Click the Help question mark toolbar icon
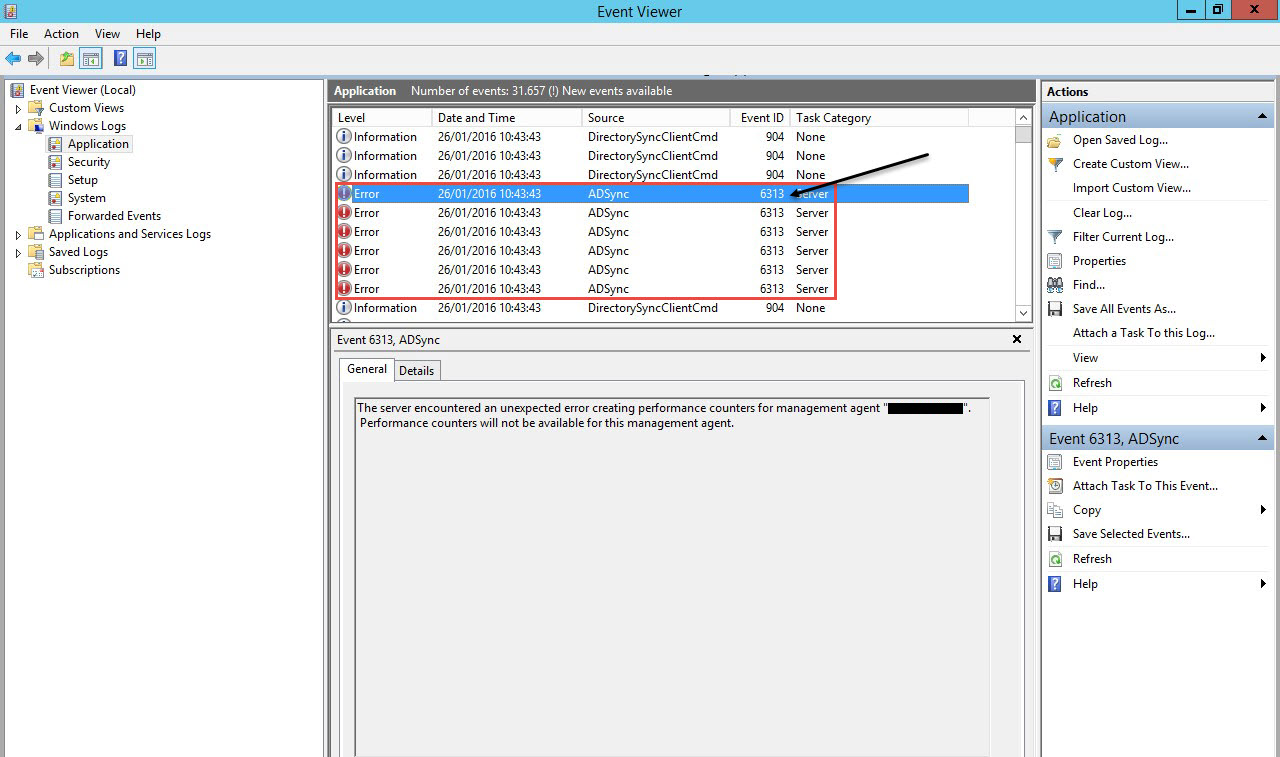The image size is (1280, 757). (x=120, y=58)
